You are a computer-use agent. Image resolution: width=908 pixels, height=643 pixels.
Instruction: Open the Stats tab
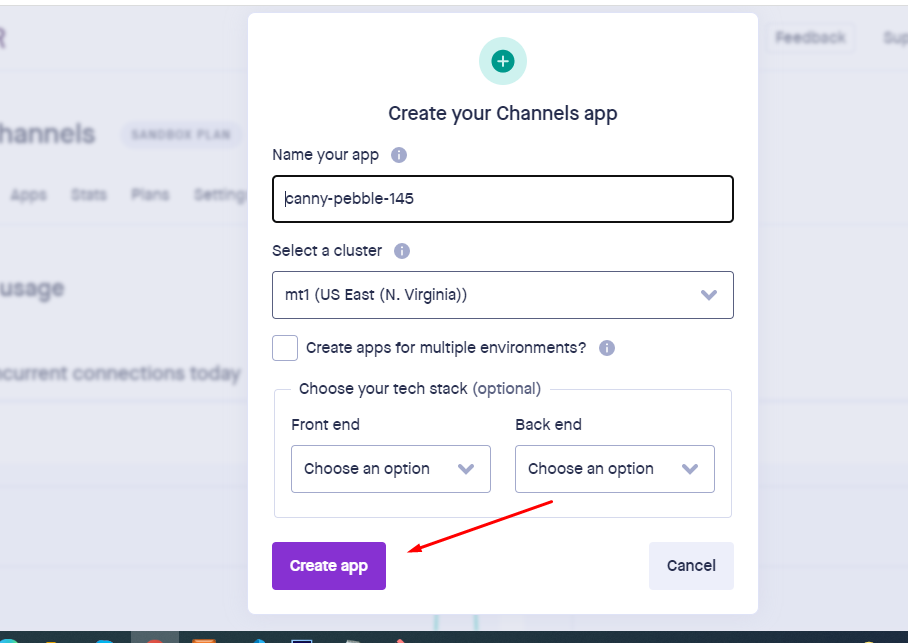pyautogui.click(x=89, y=195)
